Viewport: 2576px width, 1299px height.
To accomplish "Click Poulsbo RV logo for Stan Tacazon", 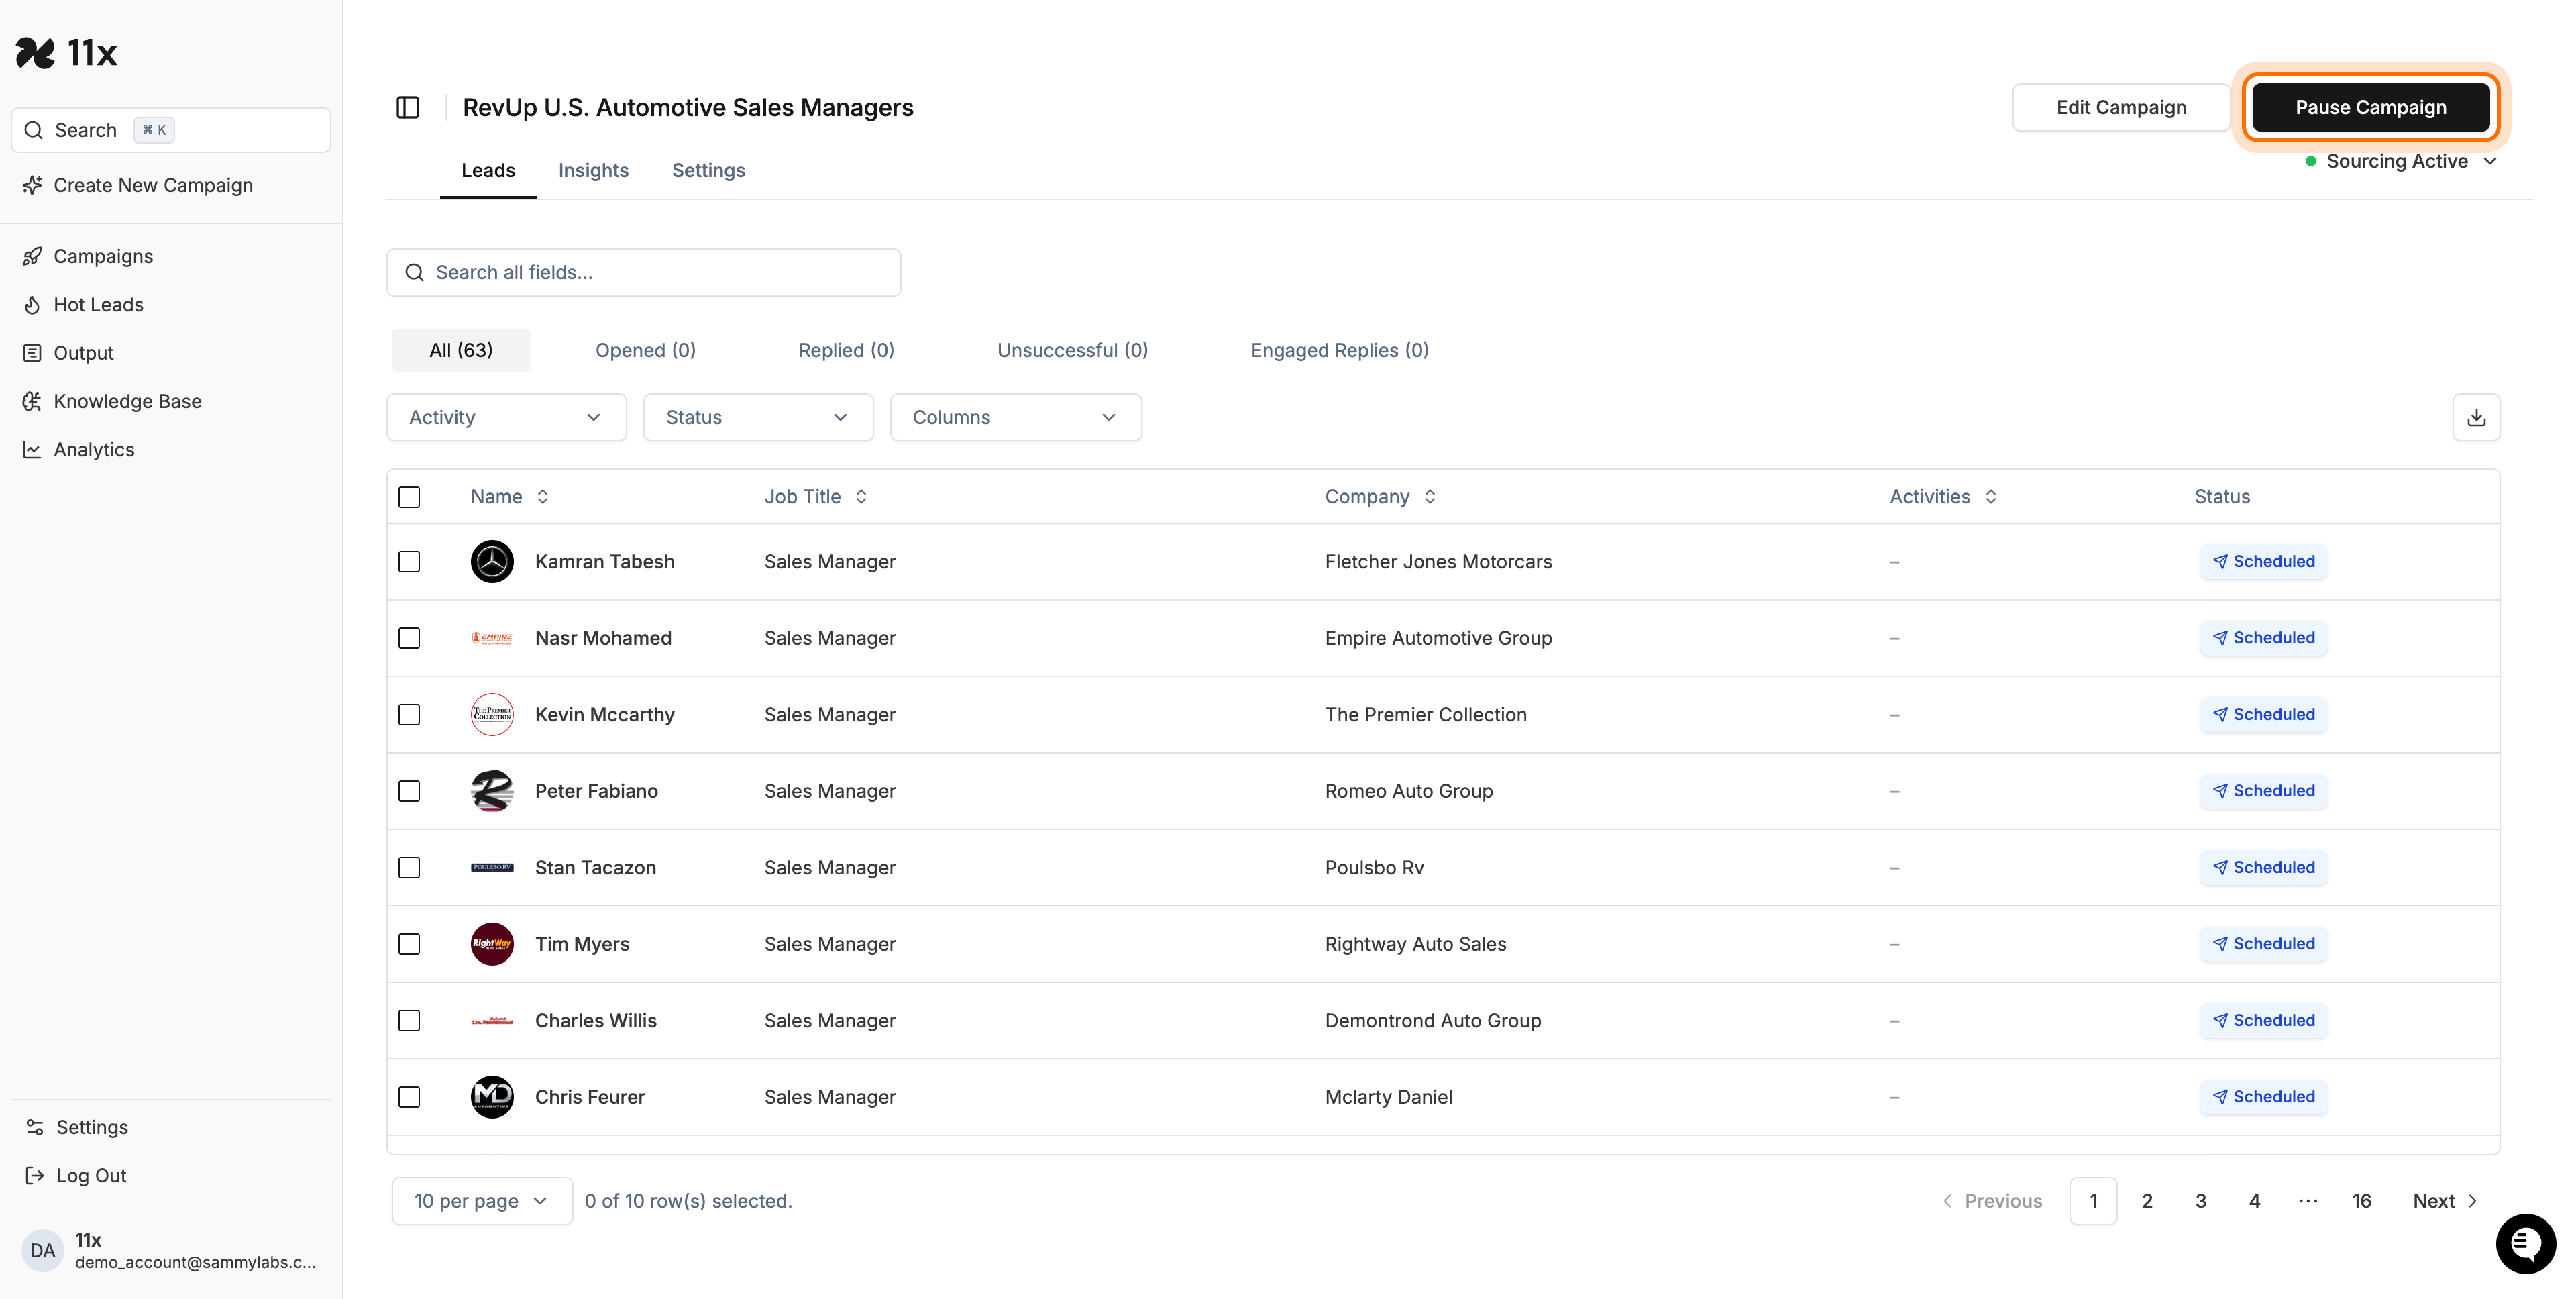I will point(492,867).
